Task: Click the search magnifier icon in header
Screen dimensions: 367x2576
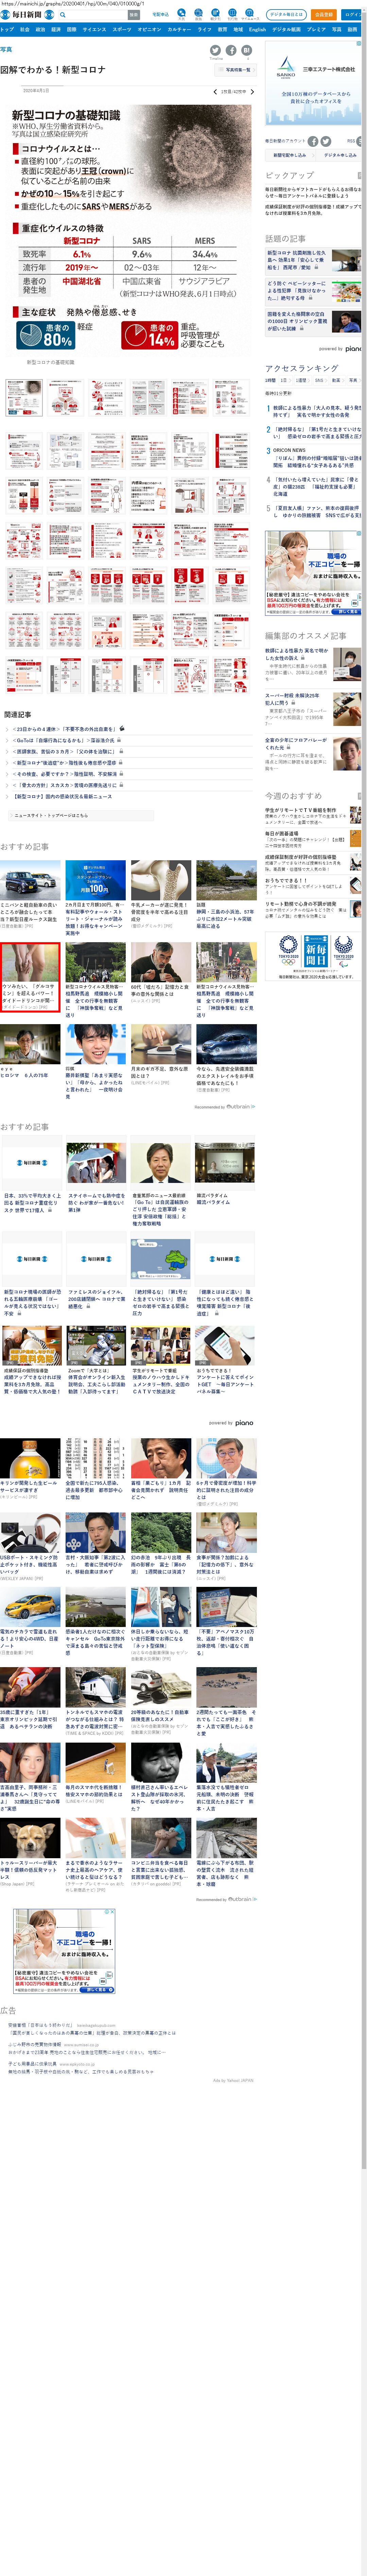Action: point(63,15)
